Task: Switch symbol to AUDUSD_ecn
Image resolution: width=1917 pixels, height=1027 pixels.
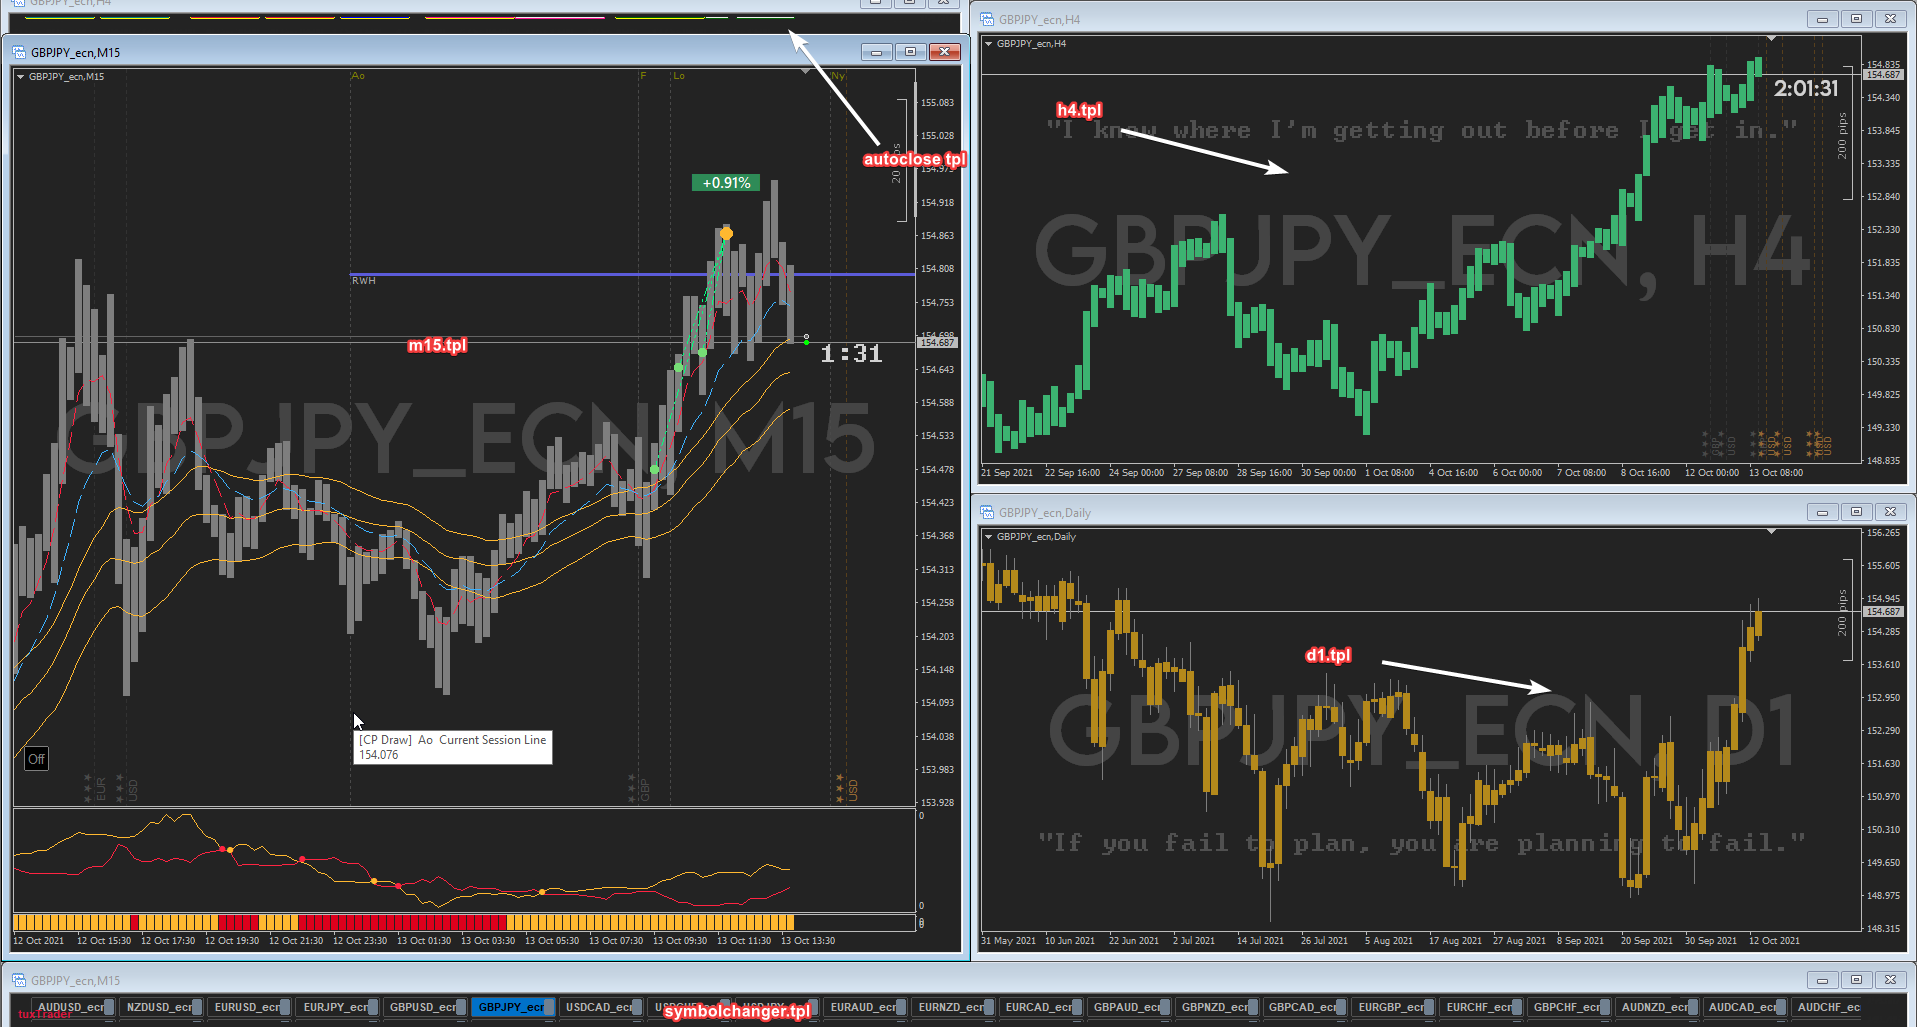Action: 73,1007
